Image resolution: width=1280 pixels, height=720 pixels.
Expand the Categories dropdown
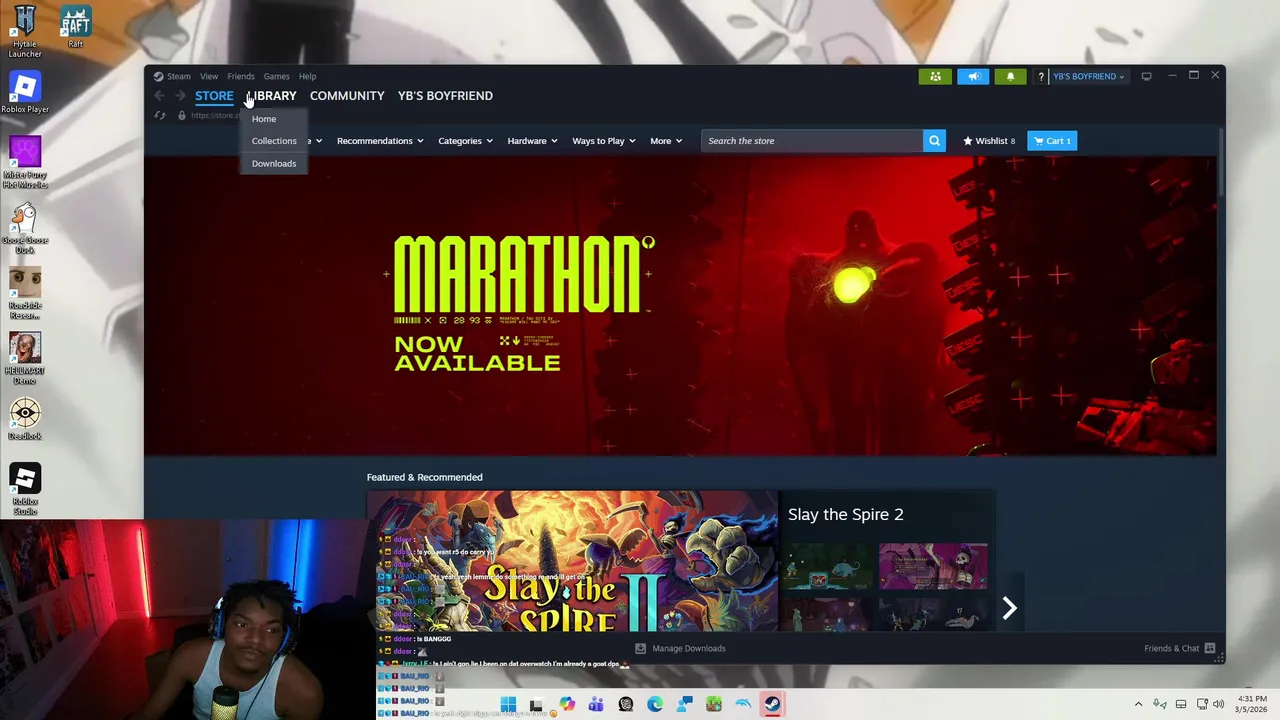coord(465,141)
